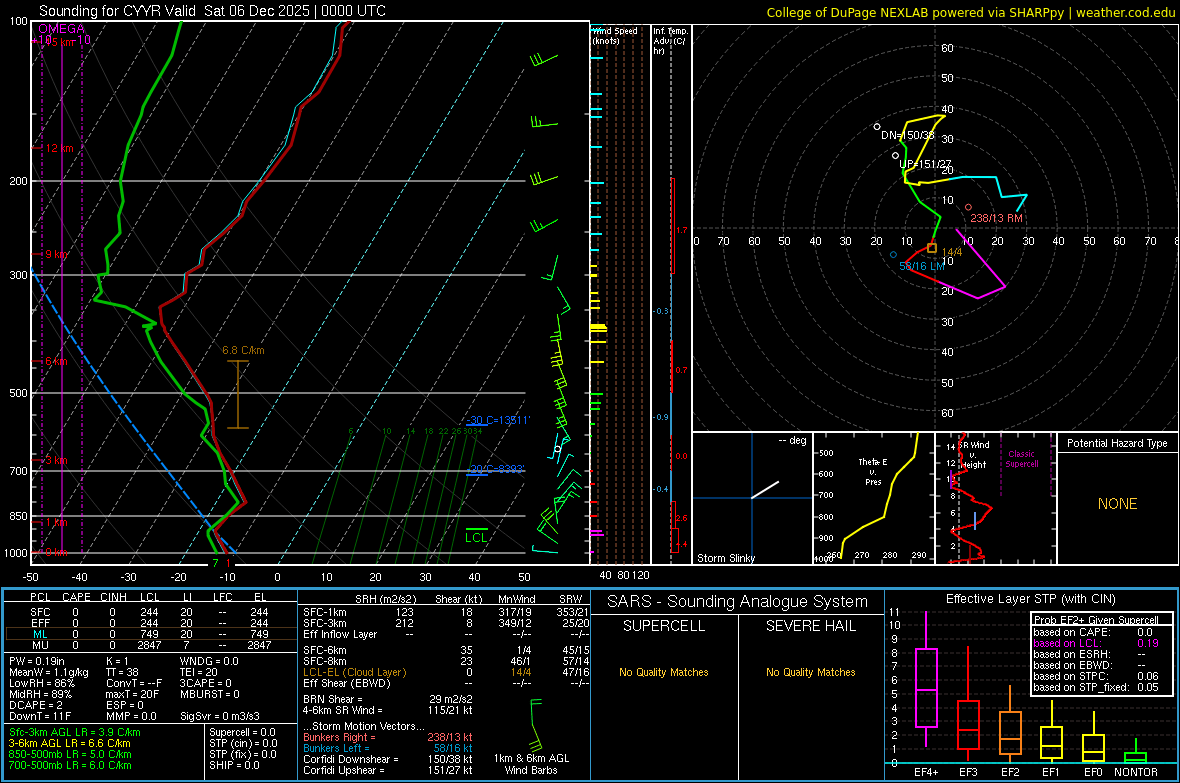Click the SFC-1km kinematics row label
The height and width of the screenshot is (783, 1180).
tap(325, 612)
